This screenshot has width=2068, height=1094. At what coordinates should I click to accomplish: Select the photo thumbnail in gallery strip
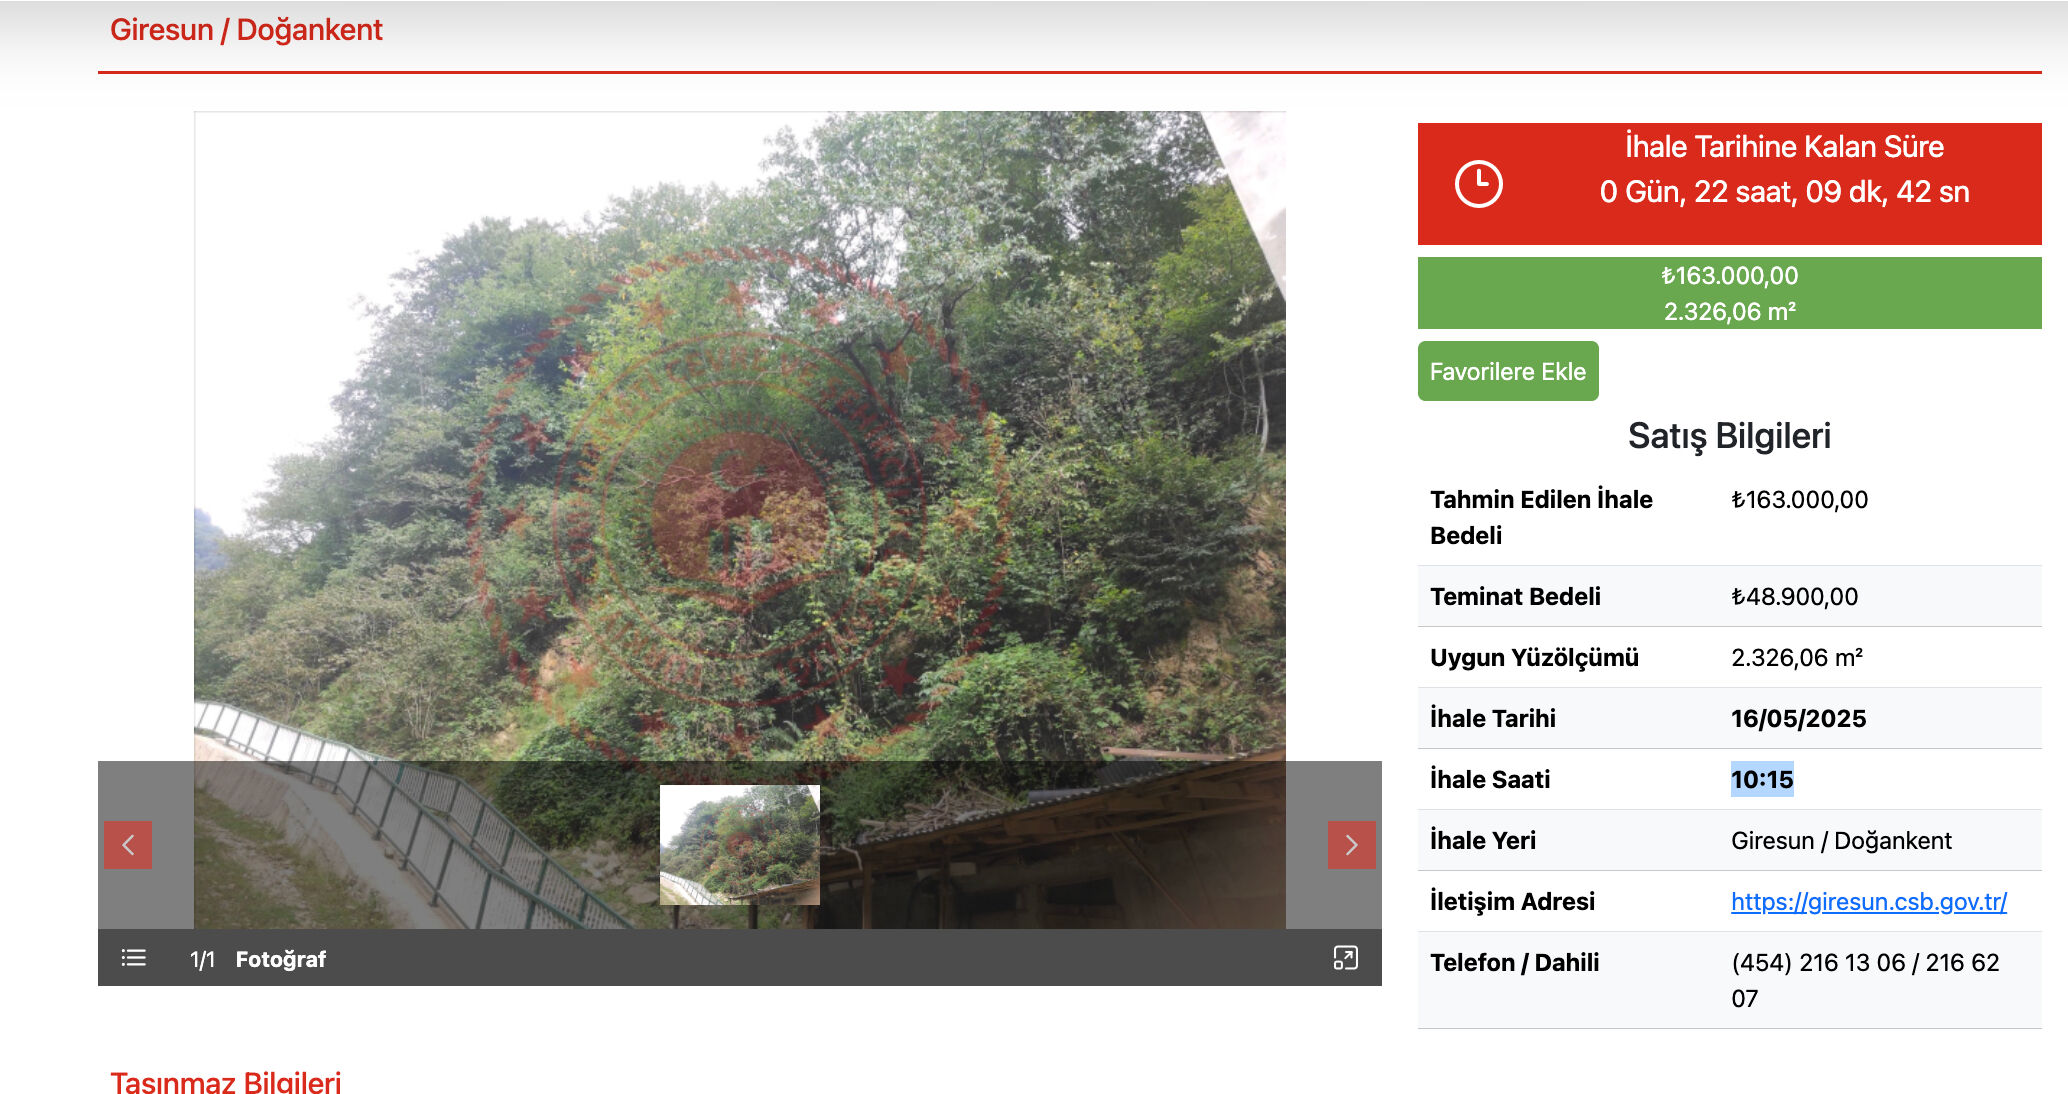tap(739, 844)
